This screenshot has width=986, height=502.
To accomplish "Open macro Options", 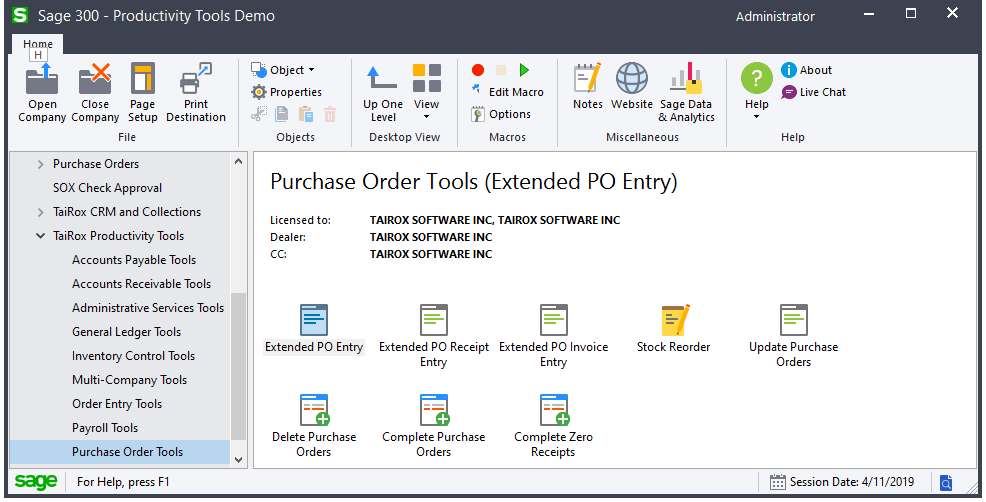I will point(501,114).
